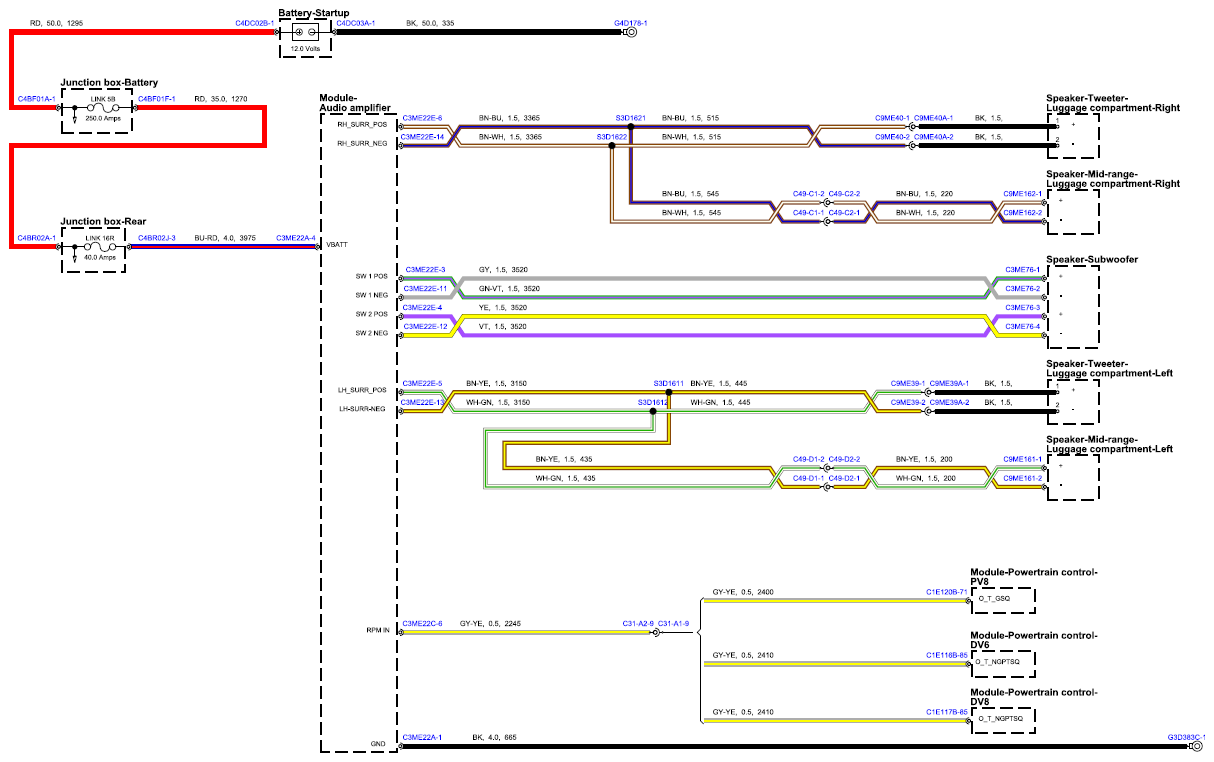This screenshot has height=762, width=1214.
Task: Open splice reference S3D1611
Action: (669, 383)
